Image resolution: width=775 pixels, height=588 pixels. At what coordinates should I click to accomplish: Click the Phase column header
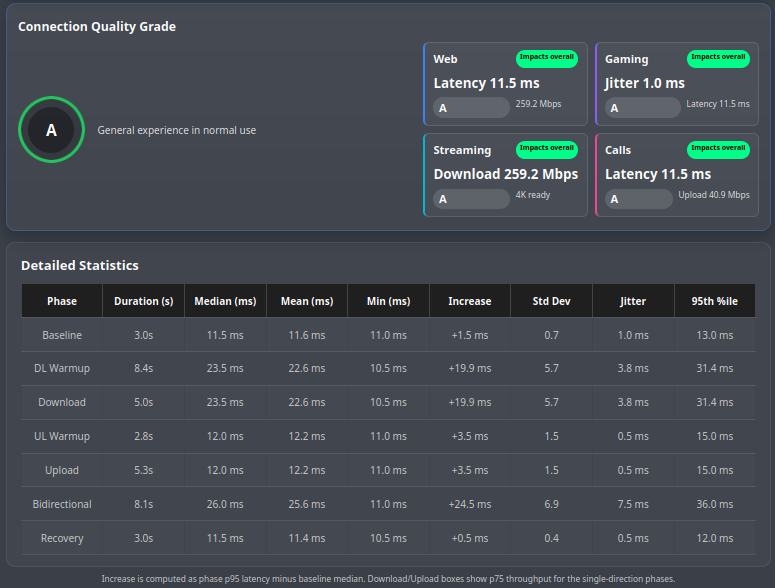coord(62,300)
